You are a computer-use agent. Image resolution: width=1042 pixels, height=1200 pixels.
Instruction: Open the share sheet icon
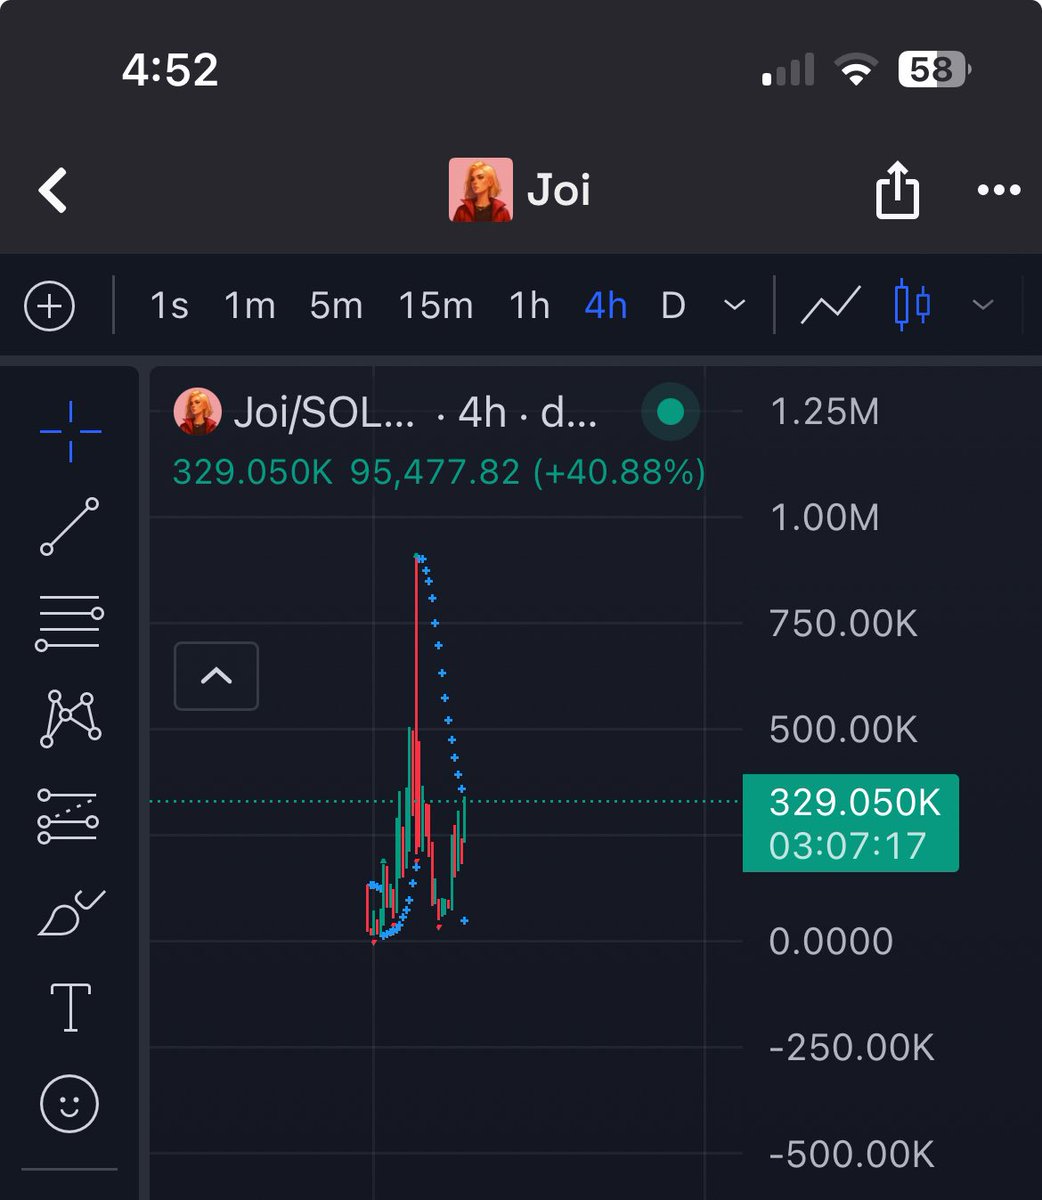coord(897,189)
